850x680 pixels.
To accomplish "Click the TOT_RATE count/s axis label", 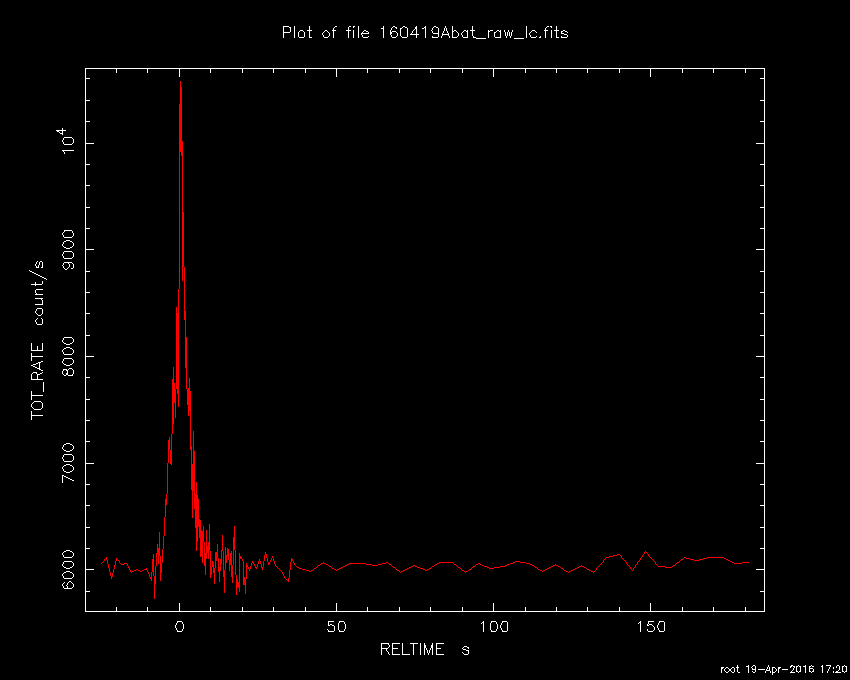I will coord(38,340).
